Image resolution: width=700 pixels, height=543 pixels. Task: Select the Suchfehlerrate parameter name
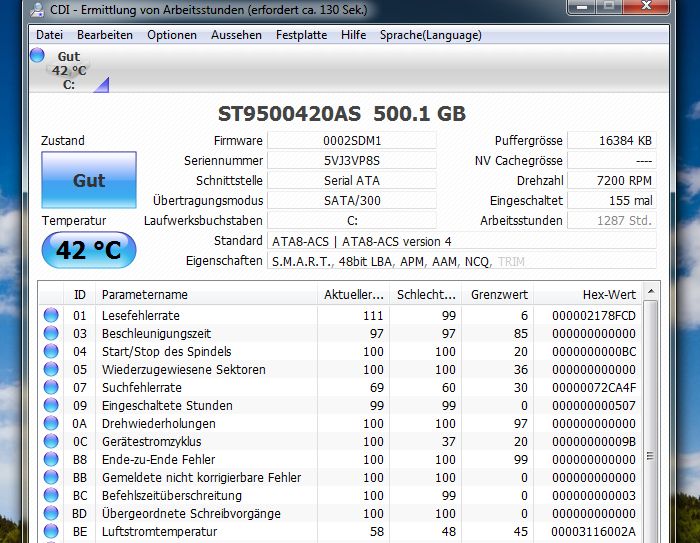142,387
